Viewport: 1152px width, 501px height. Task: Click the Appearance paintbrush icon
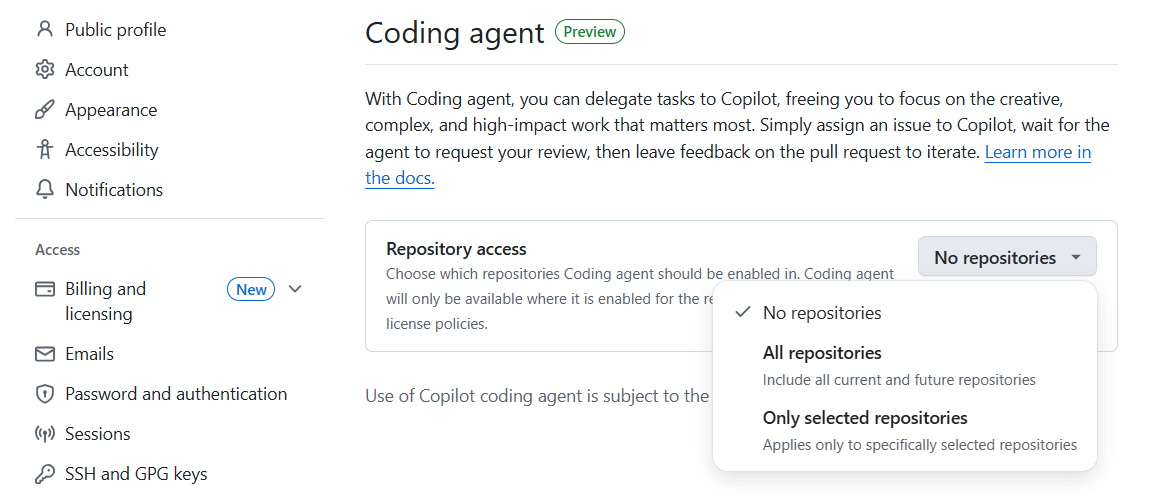coord(44,110)
